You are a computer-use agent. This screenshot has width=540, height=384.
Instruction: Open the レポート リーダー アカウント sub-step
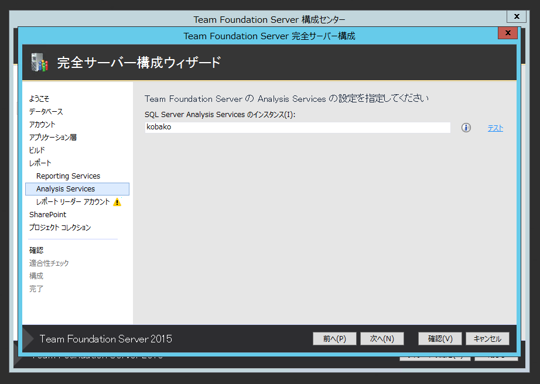(73, 202)
